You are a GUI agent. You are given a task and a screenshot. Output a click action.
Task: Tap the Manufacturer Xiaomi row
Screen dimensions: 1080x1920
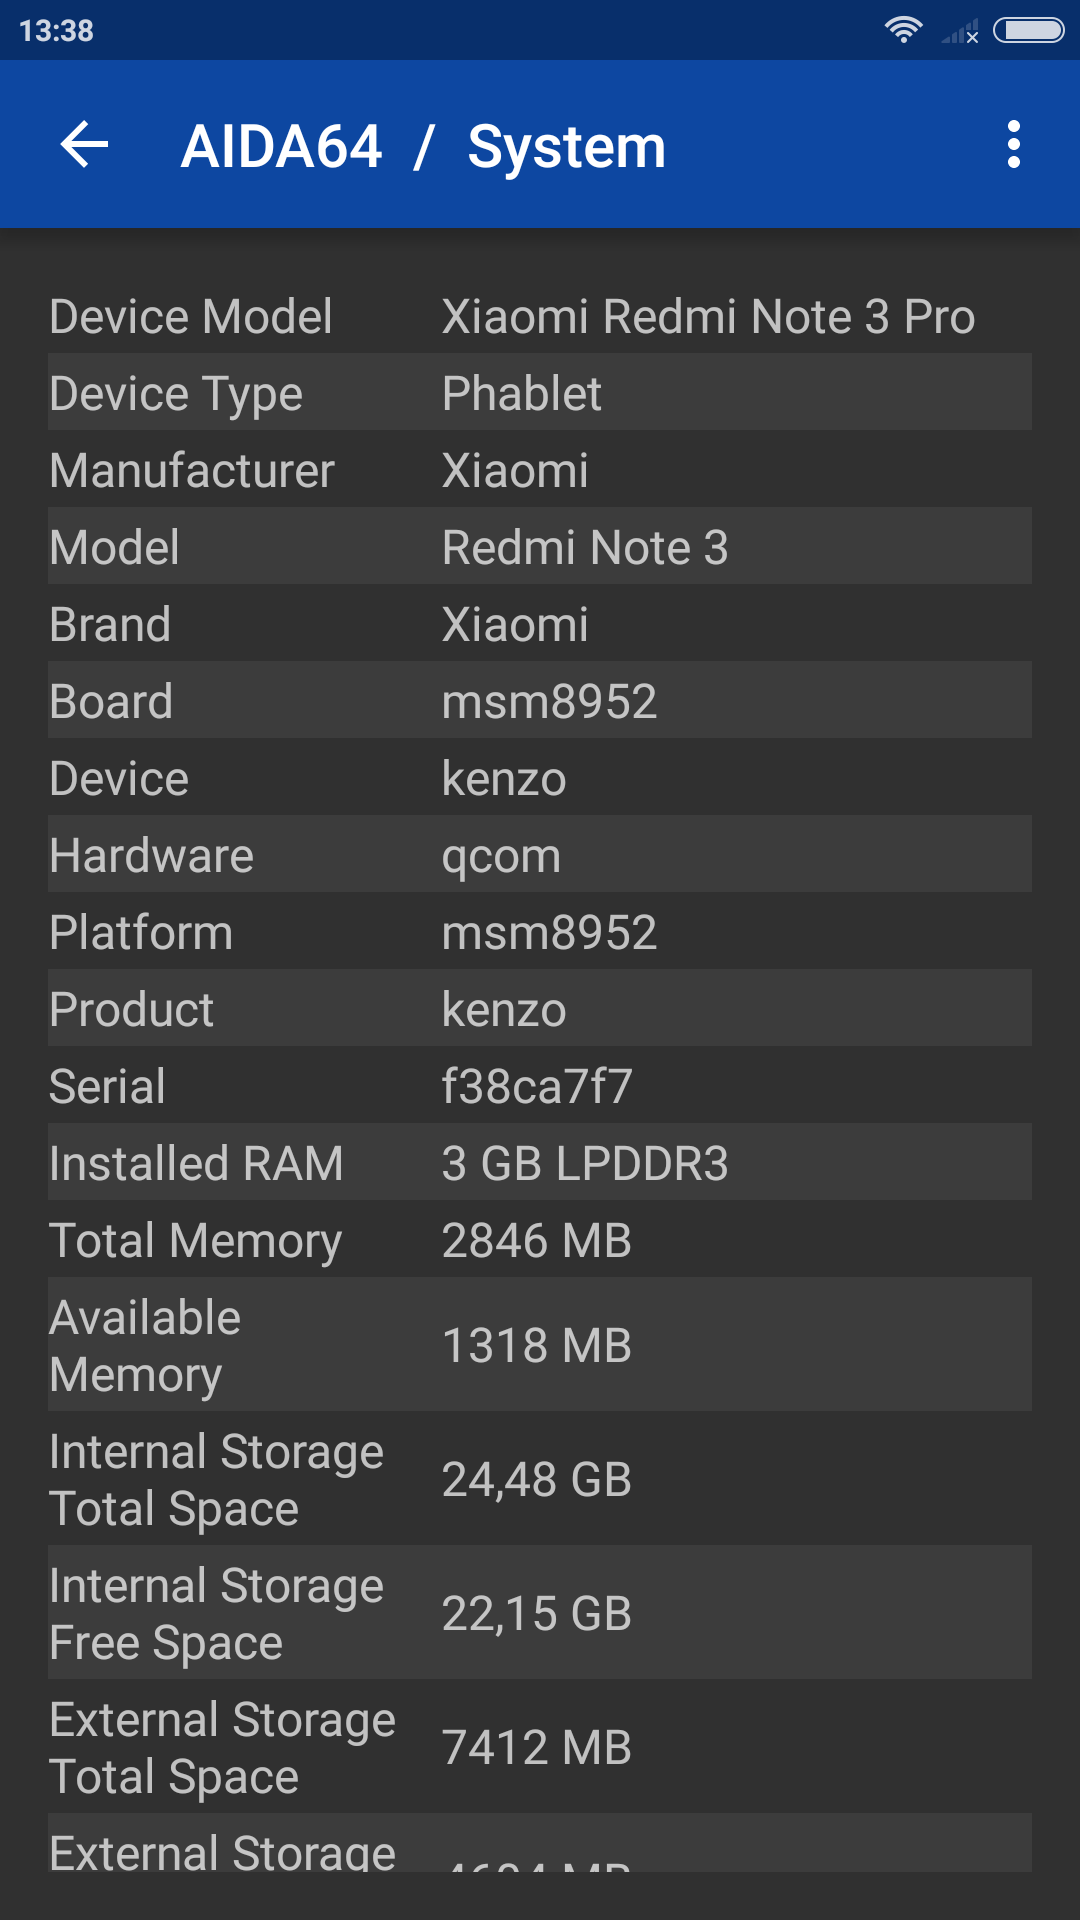tap(540, 470)
